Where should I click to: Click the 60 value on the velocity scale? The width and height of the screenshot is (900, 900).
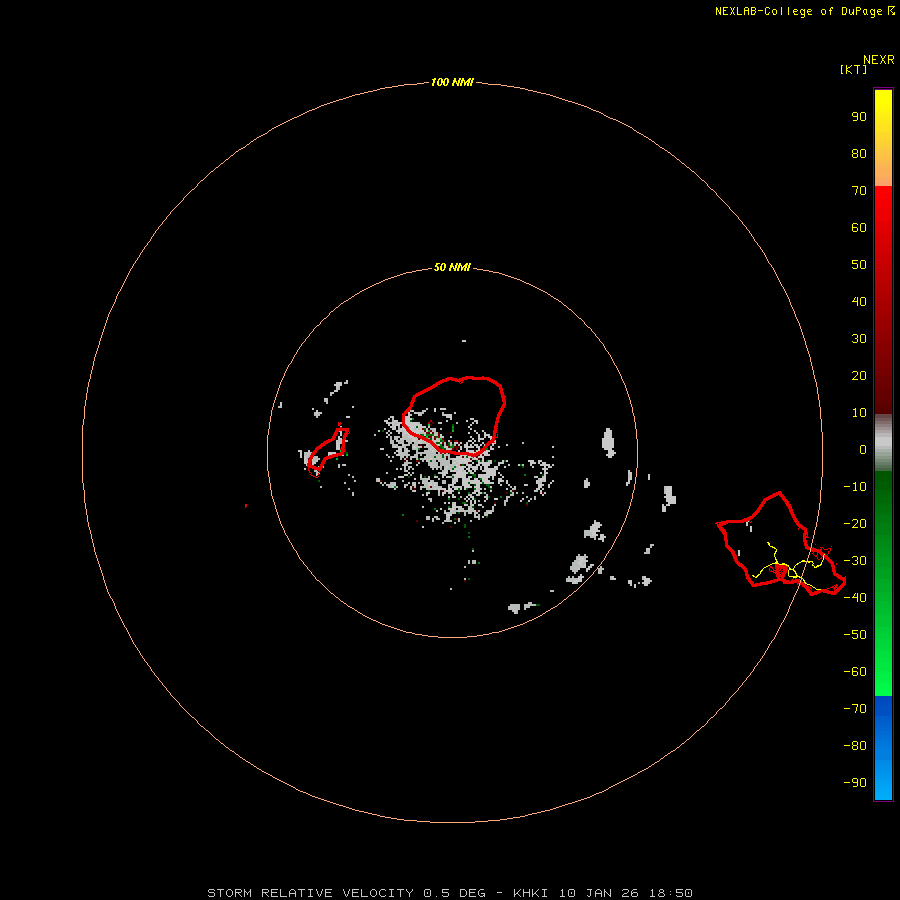tap(859, 227)
